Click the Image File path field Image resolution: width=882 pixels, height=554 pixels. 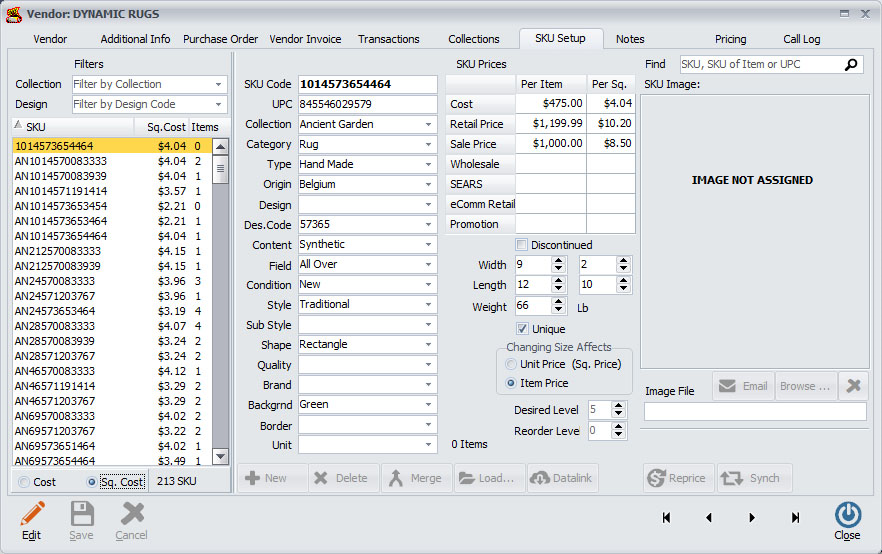coord(755,412)
